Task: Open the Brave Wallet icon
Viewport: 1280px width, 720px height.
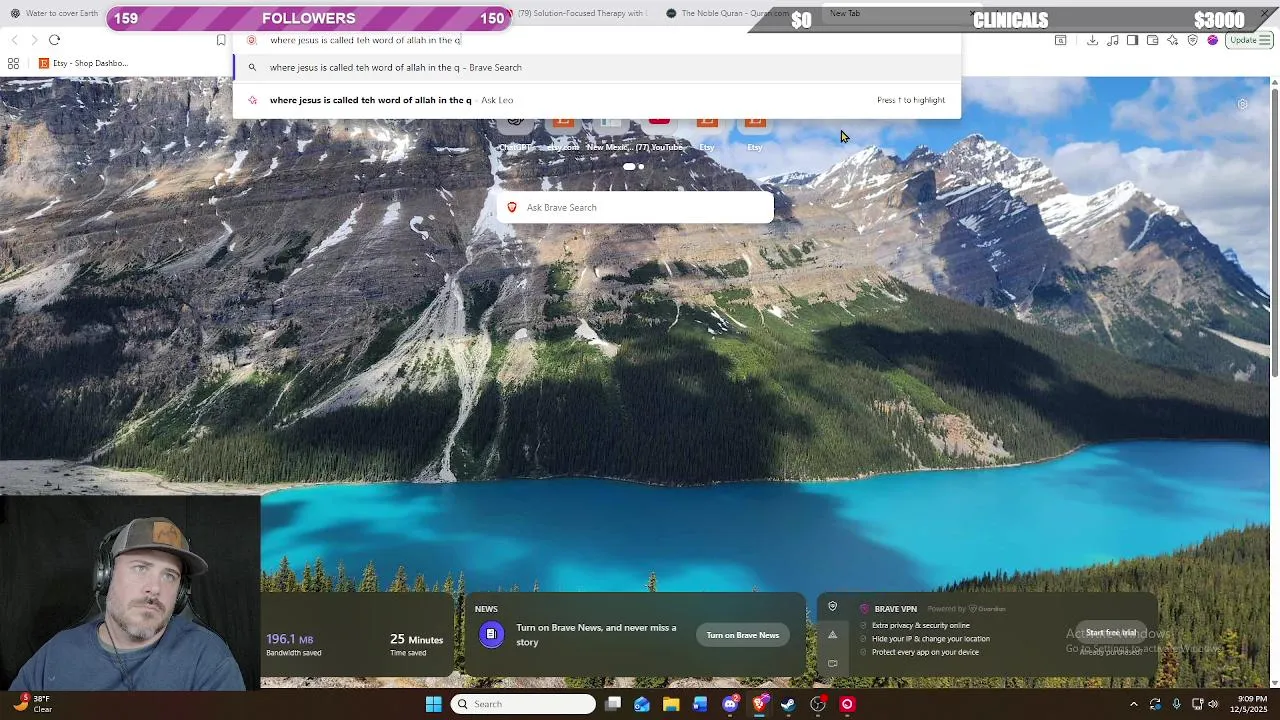Action: pos(1152,40)
